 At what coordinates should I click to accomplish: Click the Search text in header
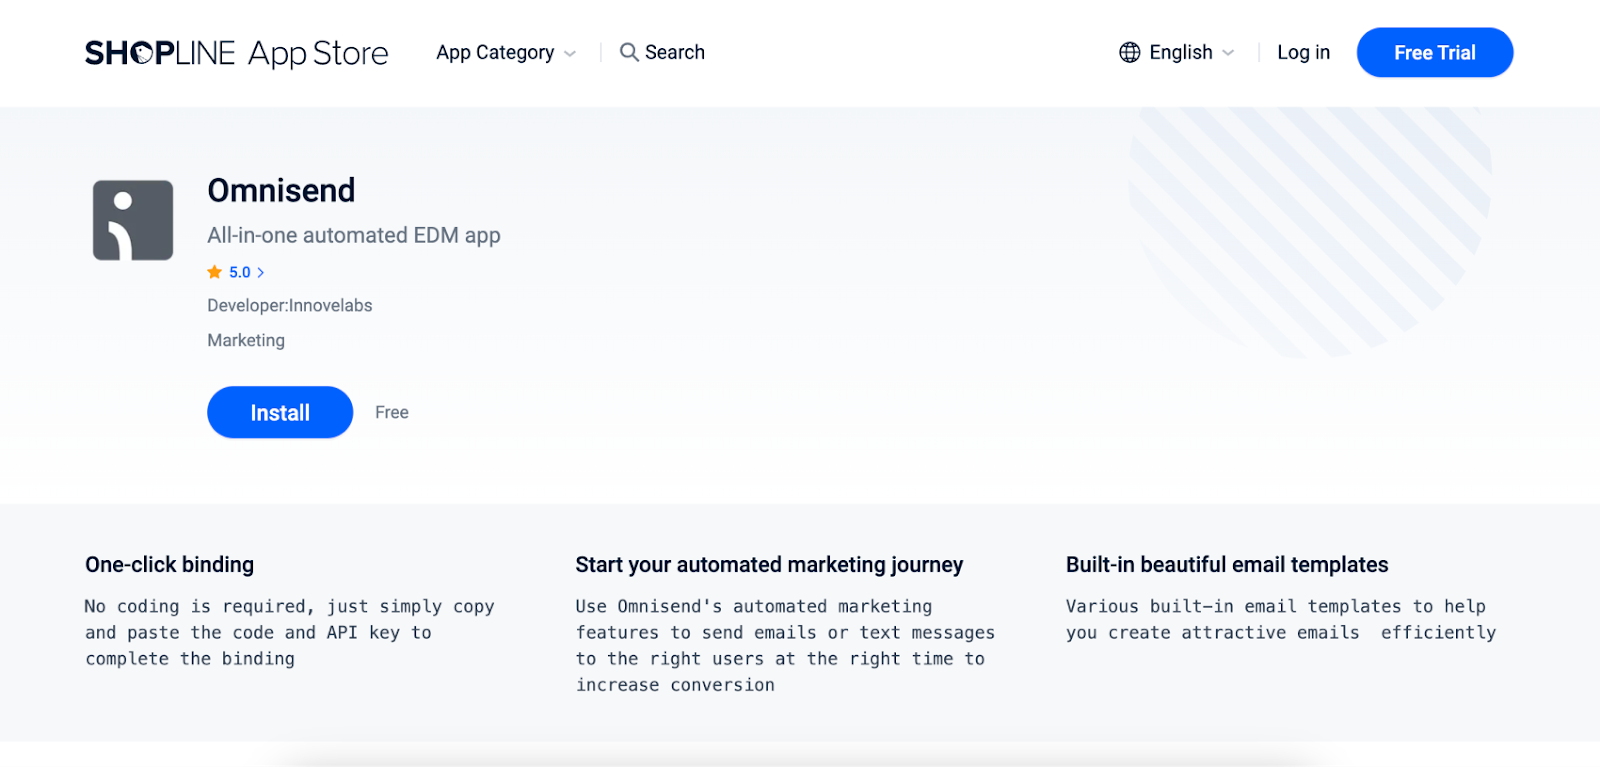point(675,52)
